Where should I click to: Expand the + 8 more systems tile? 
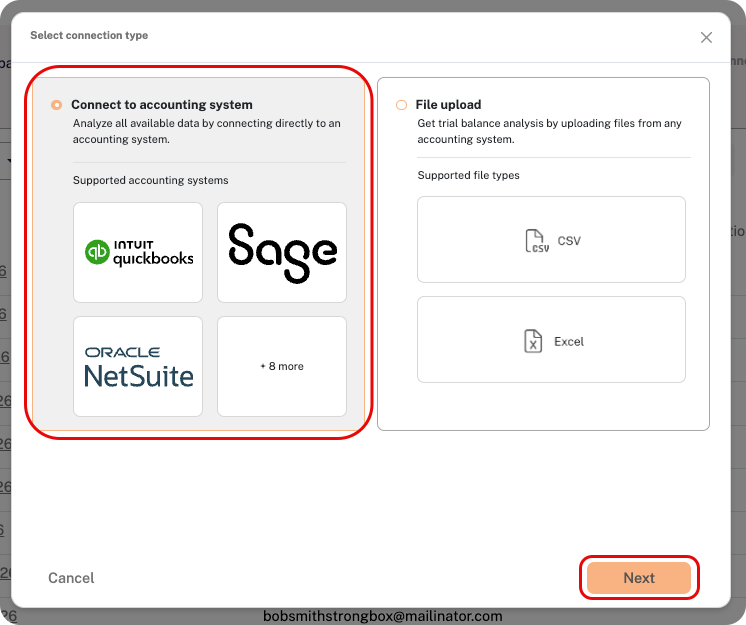pyautogui.click(x=282, y=366)
